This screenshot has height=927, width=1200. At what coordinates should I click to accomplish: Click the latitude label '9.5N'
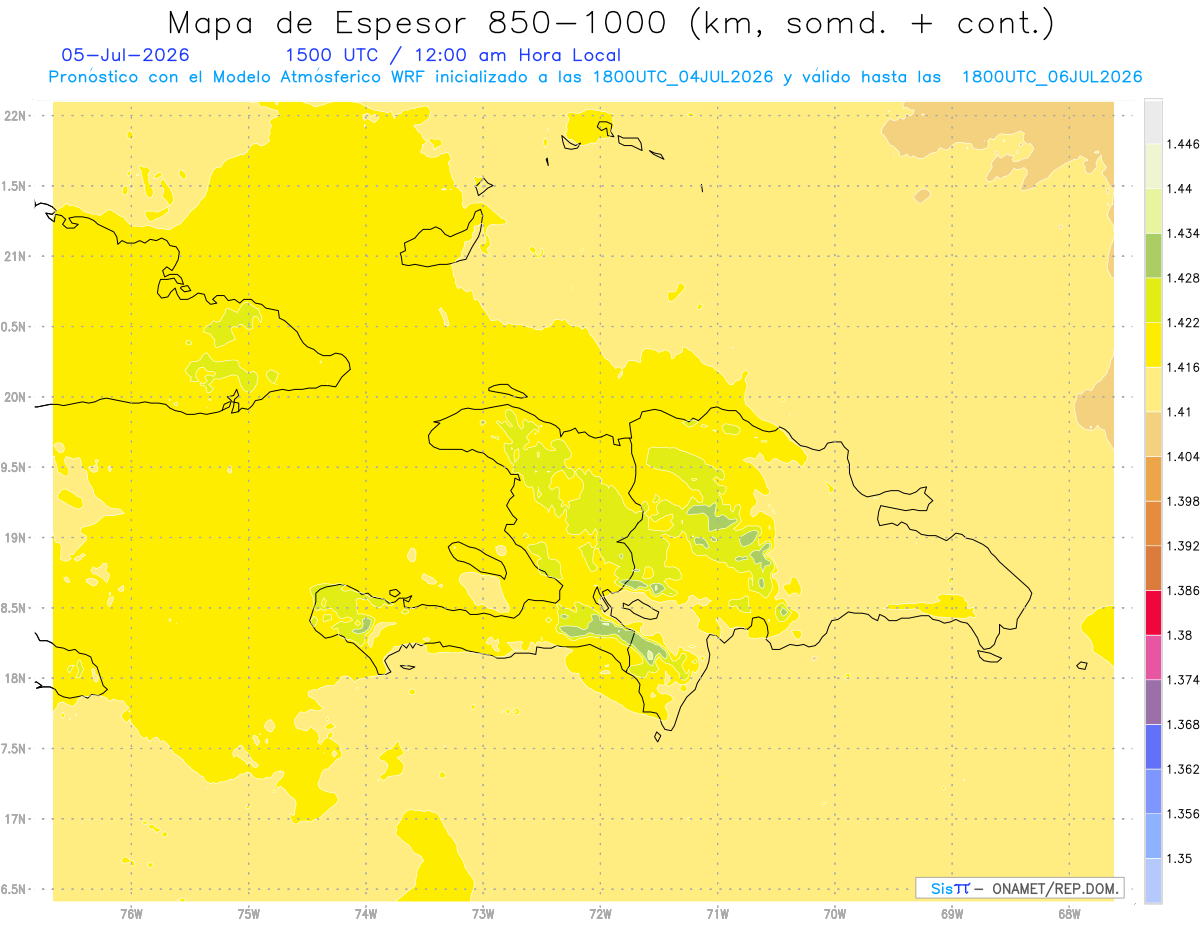coord(15,467)
